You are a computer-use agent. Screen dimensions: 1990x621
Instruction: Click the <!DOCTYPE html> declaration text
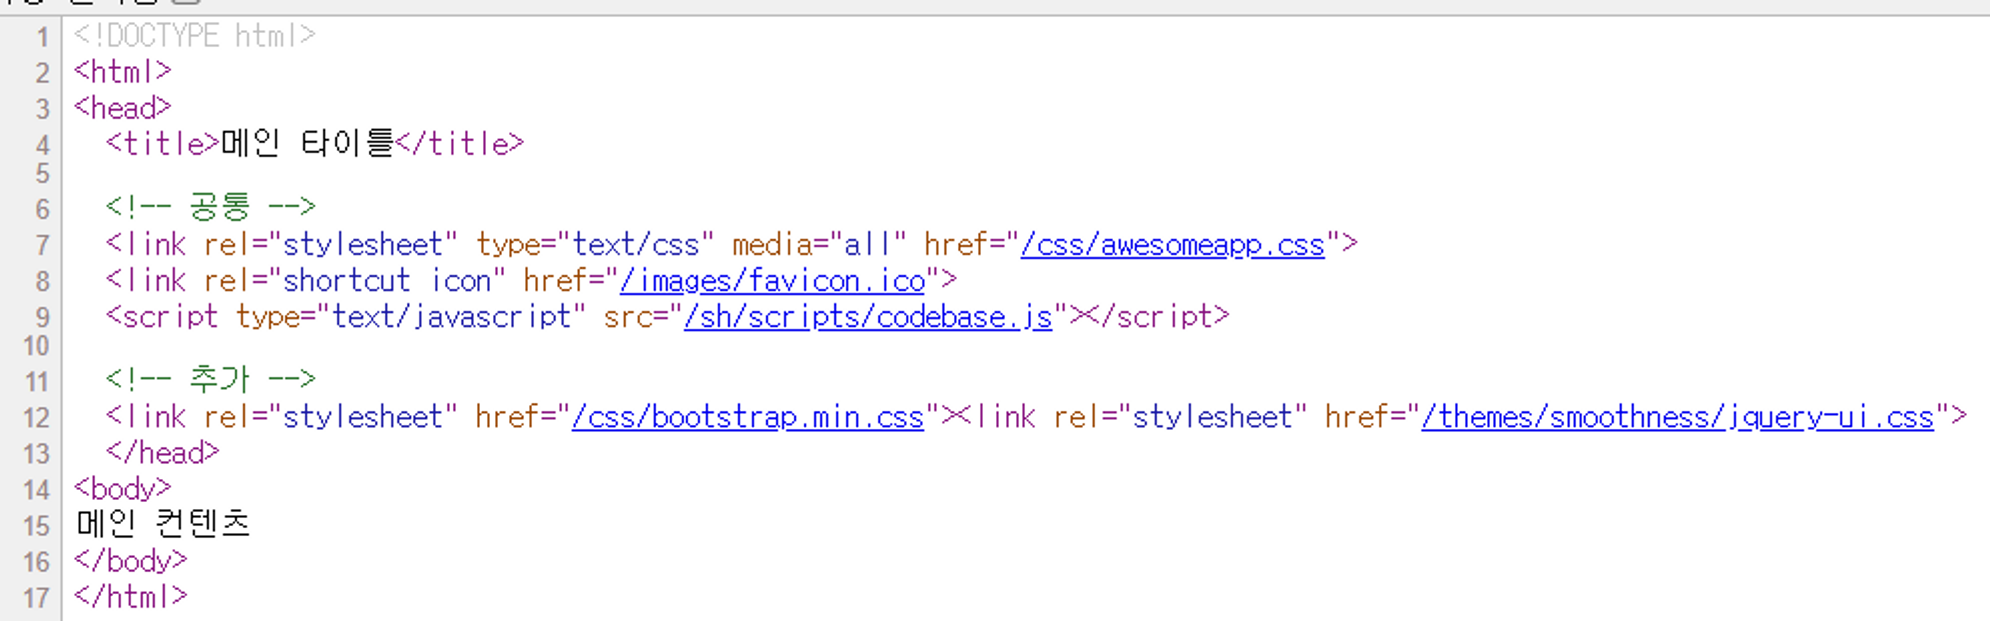tap(195, 36)
